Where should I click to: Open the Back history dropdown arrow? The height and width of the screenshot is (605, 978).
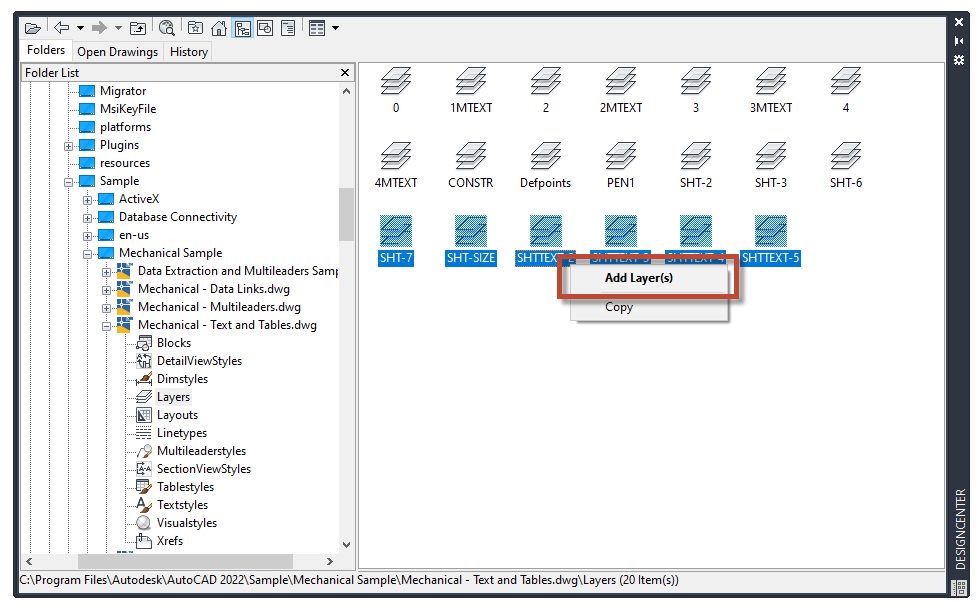[80, 28]
